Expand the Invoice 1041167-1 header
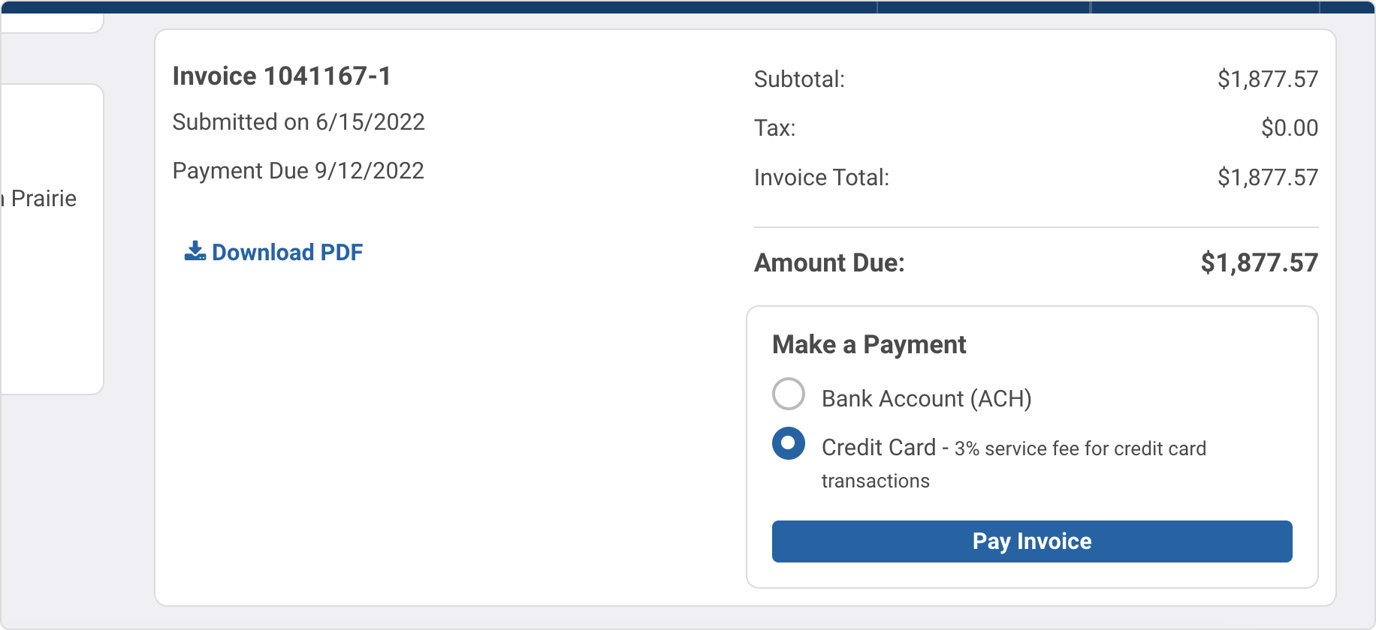Screen dimensions: 1376x630 click(x=283, y=75)
